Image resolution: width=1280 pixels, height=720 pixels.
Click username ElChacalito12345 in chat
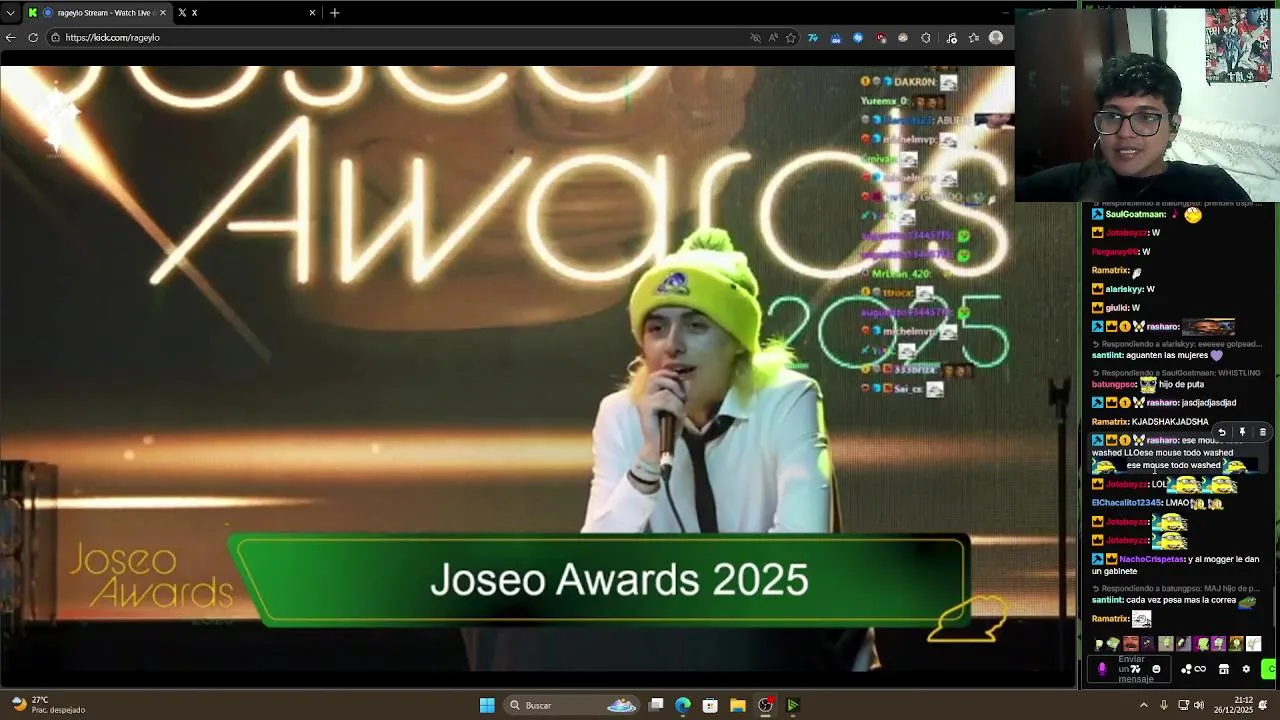click(1126, 503)
